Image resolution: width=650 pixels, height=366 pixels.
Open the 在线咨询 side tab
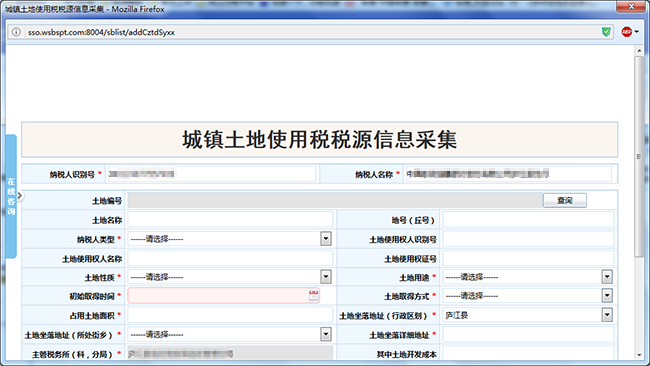[11, 196]
